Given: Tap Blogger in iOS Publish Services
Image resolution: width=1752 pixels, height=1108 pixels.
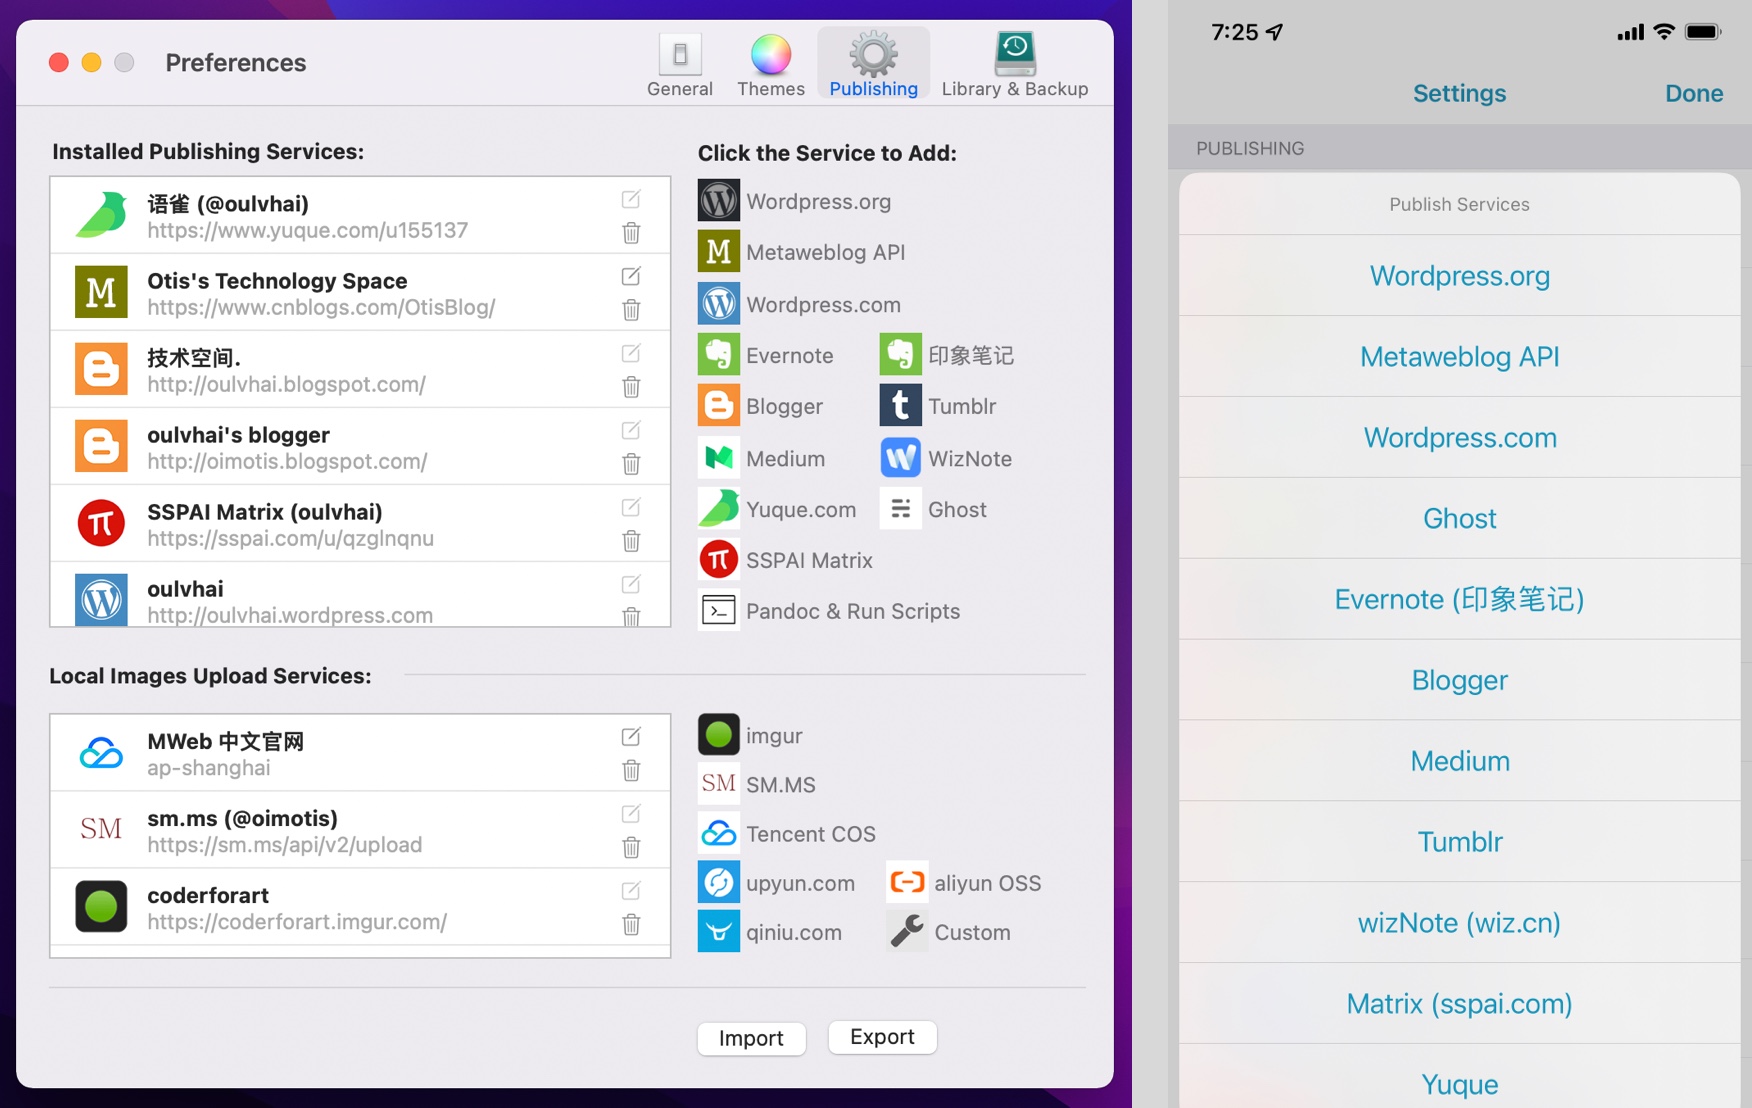Looking at the screenshot, I should click(x=1460, y=680).
